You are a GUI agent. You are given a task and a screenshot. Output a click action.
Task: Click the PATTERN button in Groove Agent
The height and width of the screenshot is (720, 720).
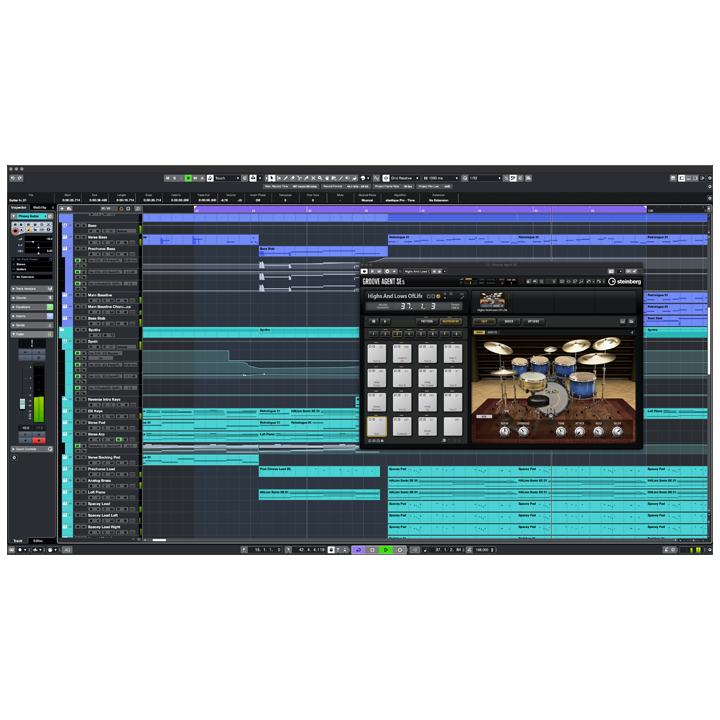tap(425, 321)
